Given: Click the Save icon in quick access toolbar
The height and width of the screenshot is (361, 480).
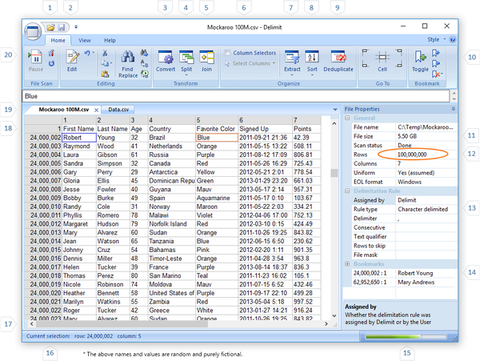Looking at the screenshot, I should coord(62,27).
